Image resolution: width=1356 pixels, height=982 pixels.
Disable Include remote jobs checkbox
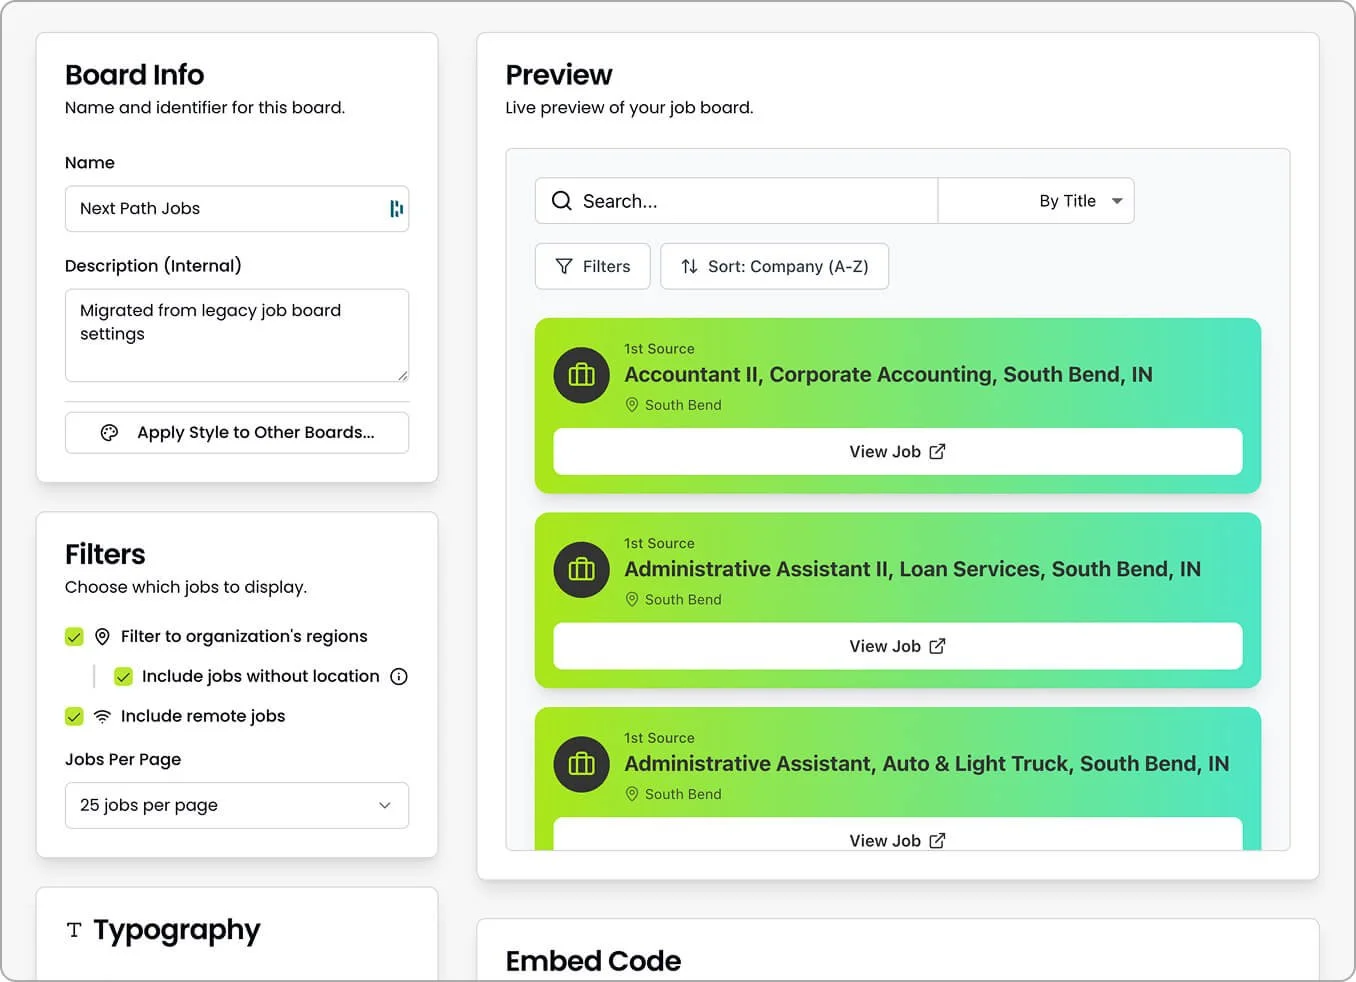pyautogui.click(x=74, y=717)
